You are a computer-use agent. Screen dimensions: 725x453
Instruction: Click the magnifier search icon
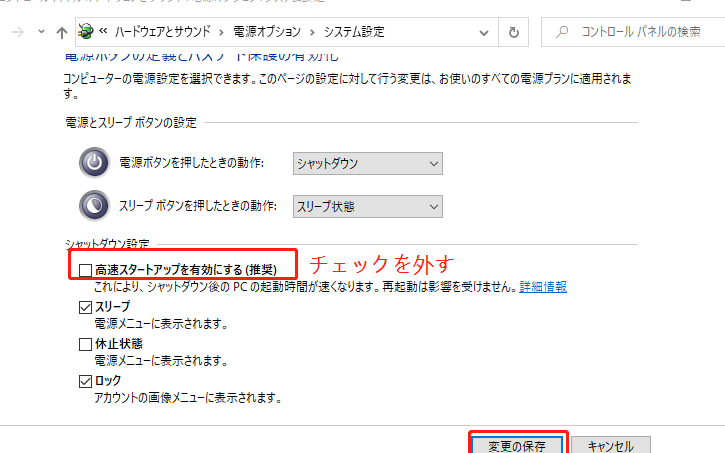click(563, 32)
